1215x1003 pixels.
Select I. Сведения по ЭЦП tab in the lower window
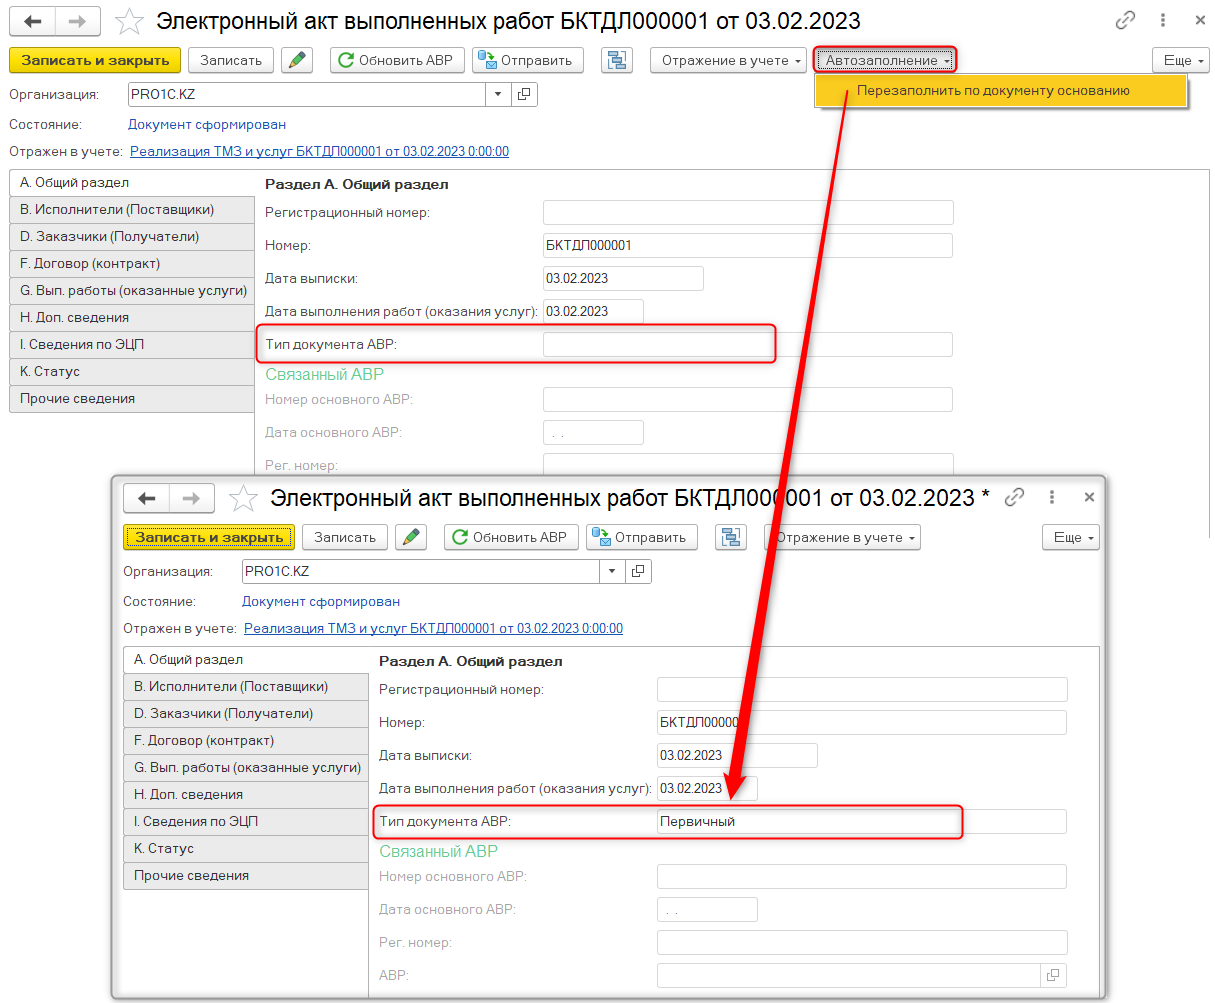coord(245,821)
